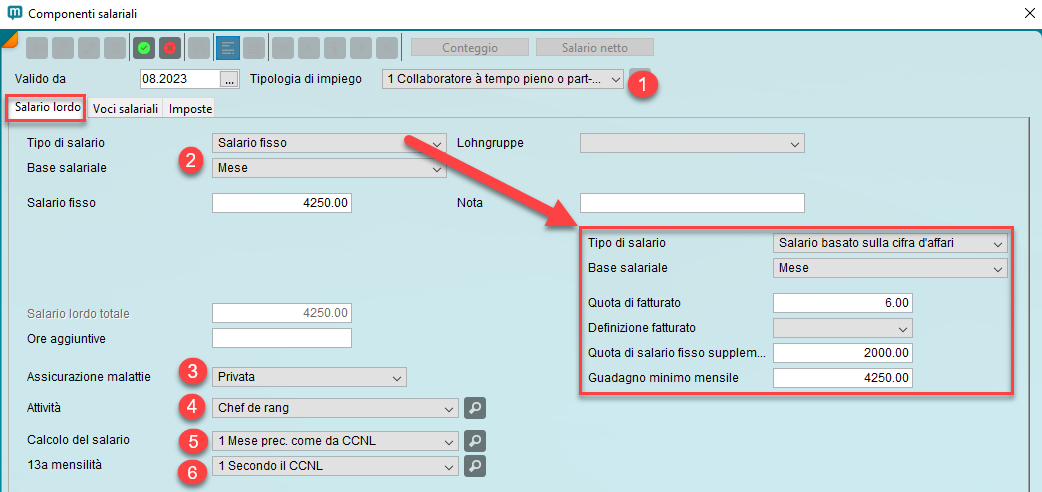1042x492 pixels.
Task: Switch to the Voci salariali tab
Action: tap(125, 108)
